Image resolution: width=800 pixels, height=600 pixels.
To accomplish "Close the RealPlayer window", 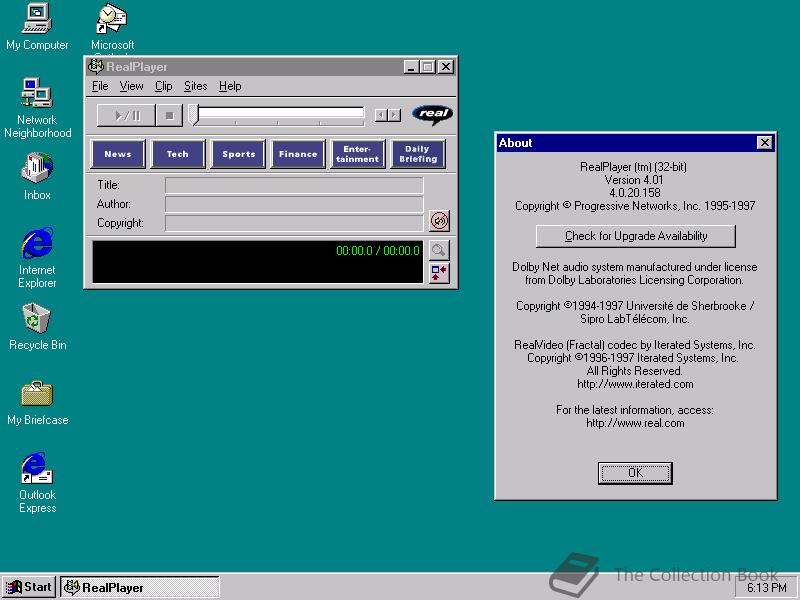I will (x=445, y=67).
